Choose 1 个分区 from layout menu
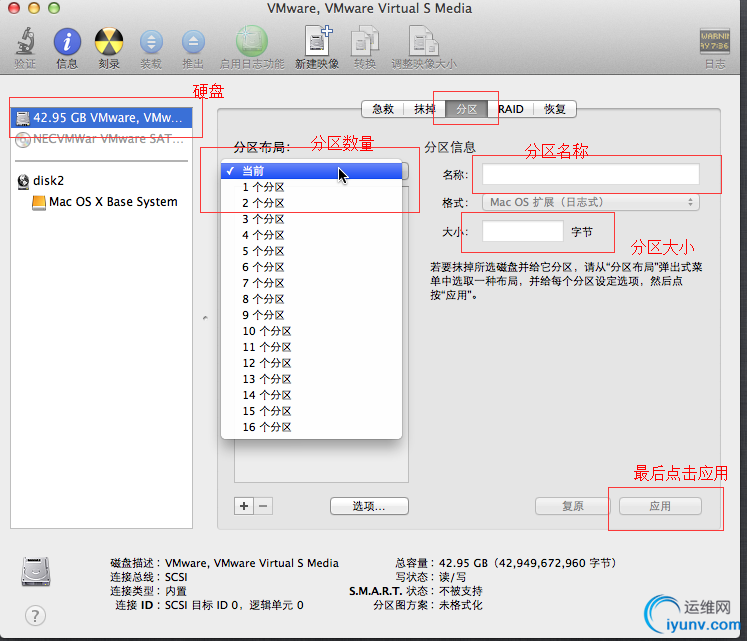Viewport: 747px width, 641px height. click(312, 187)
